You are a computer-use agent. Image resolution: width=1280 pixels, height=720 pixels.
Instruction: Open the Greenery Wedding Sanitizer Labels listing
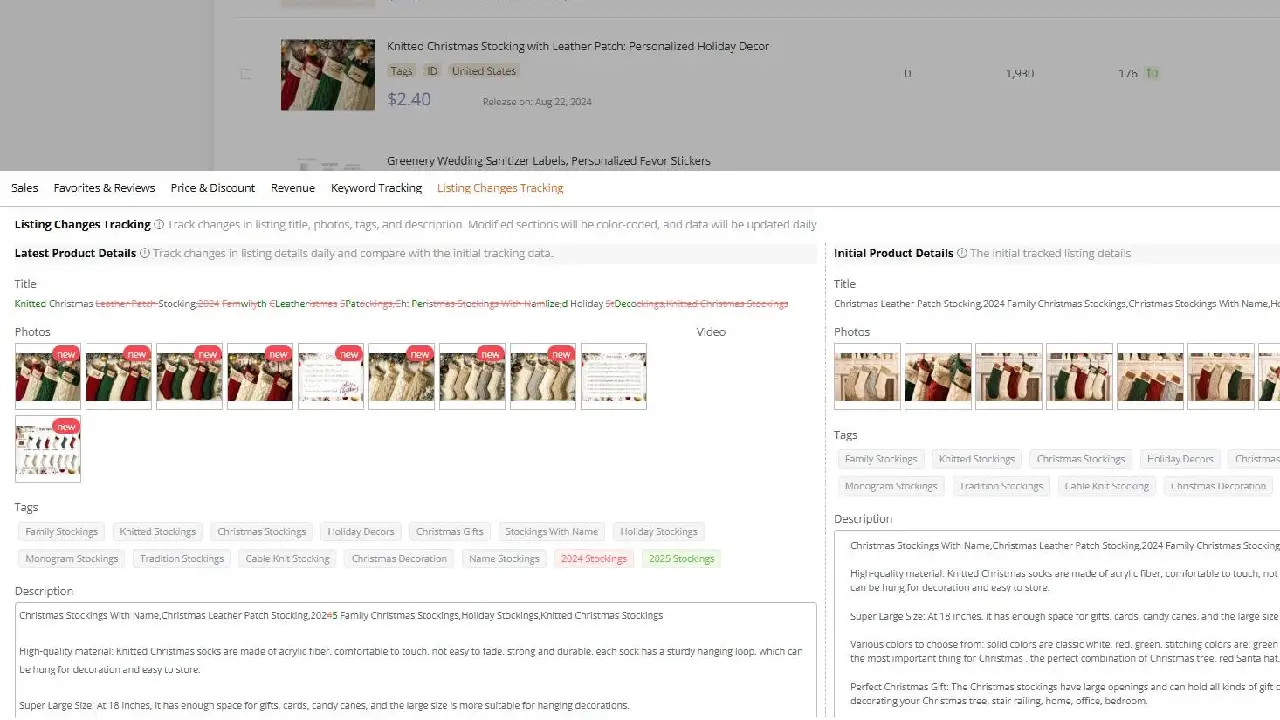[x=551, y=160]
